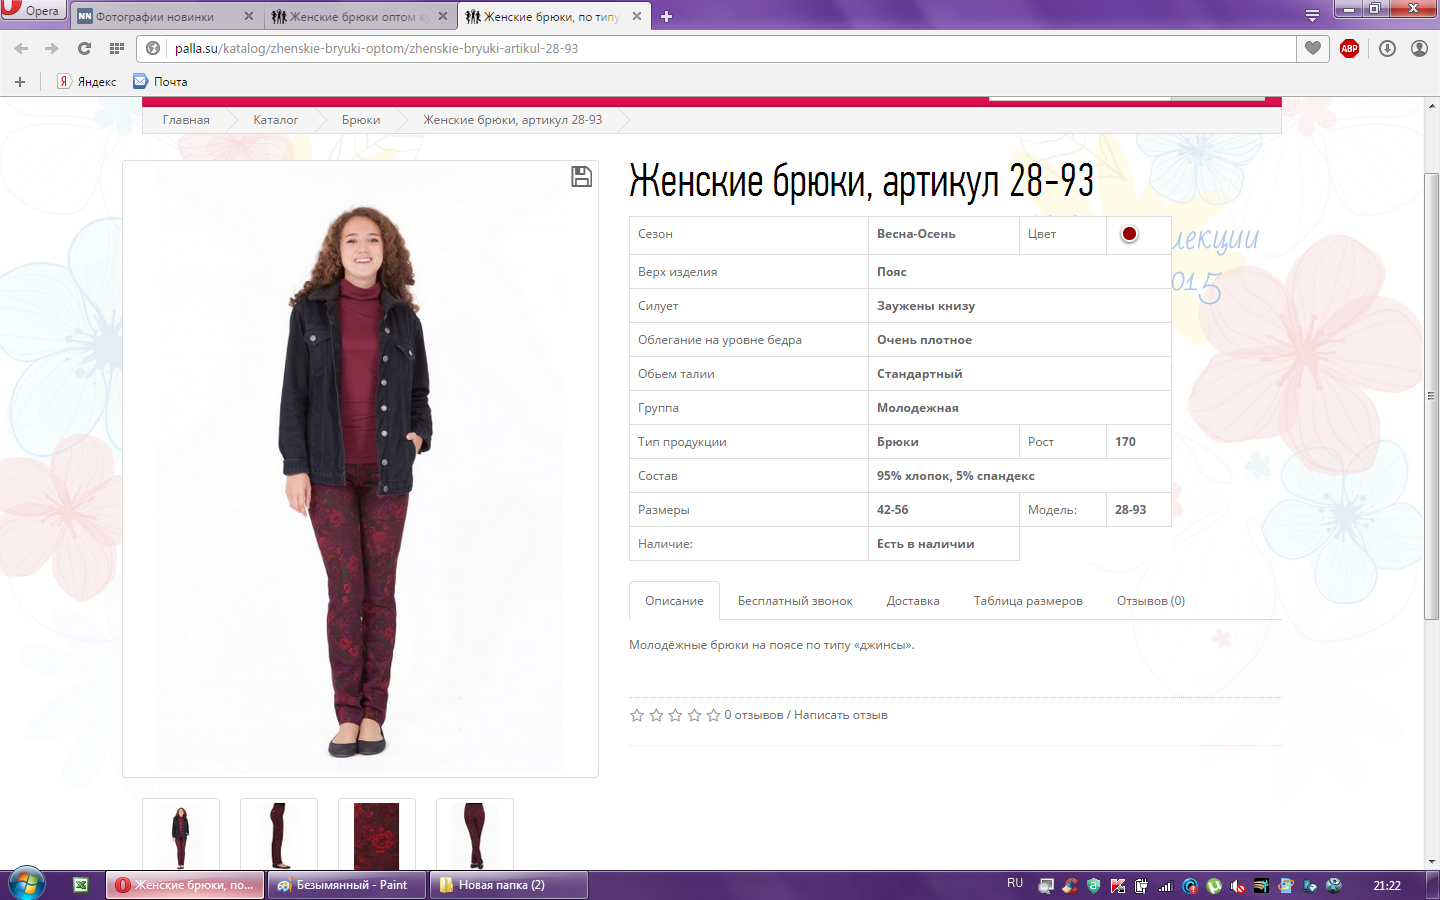Open 'Новая папка (2)' from the taskbar
This screenshot has width=1440, height=900.
click(508, 885)
